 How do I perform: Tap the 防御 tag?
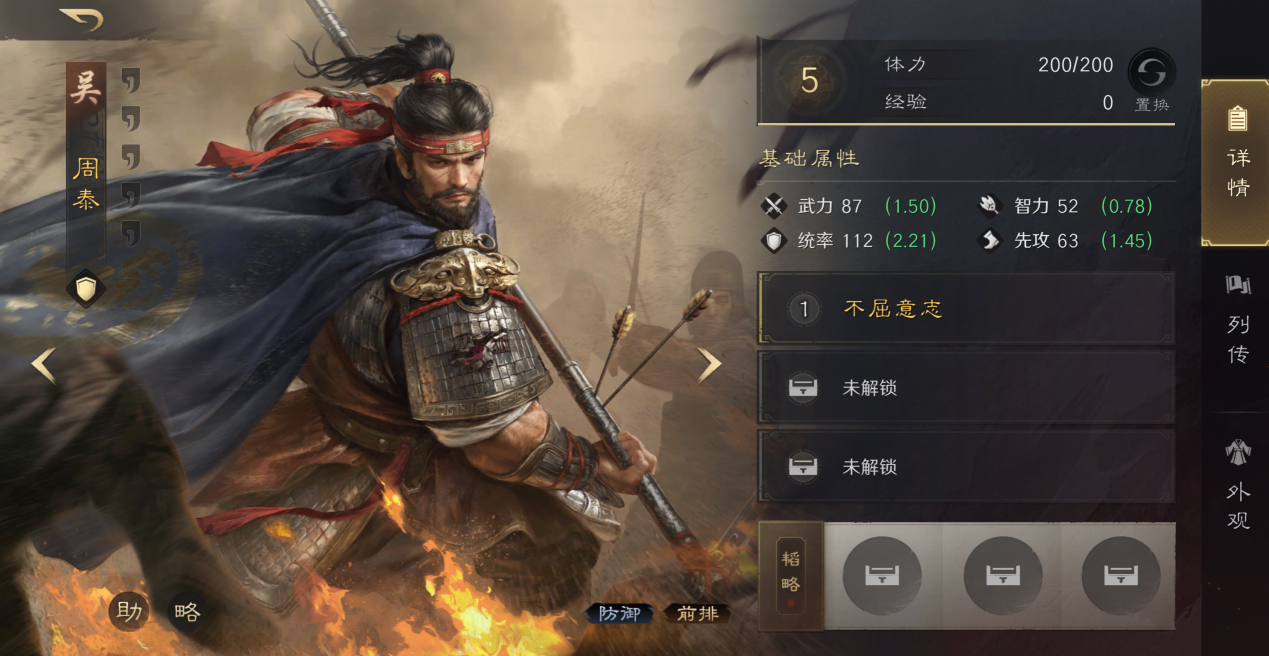point(619,613)
